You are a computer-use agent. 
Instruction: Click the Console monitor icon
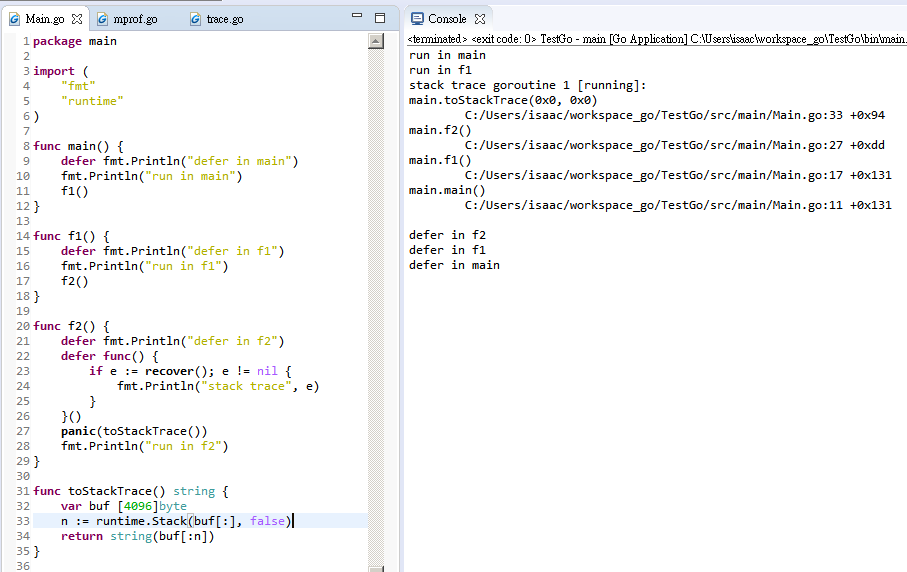pos(417,19)
